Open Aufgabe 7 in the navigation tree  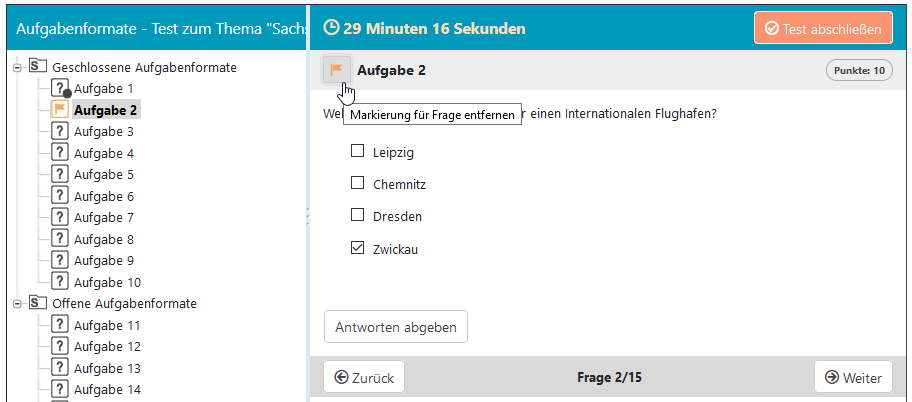(103, 218)
